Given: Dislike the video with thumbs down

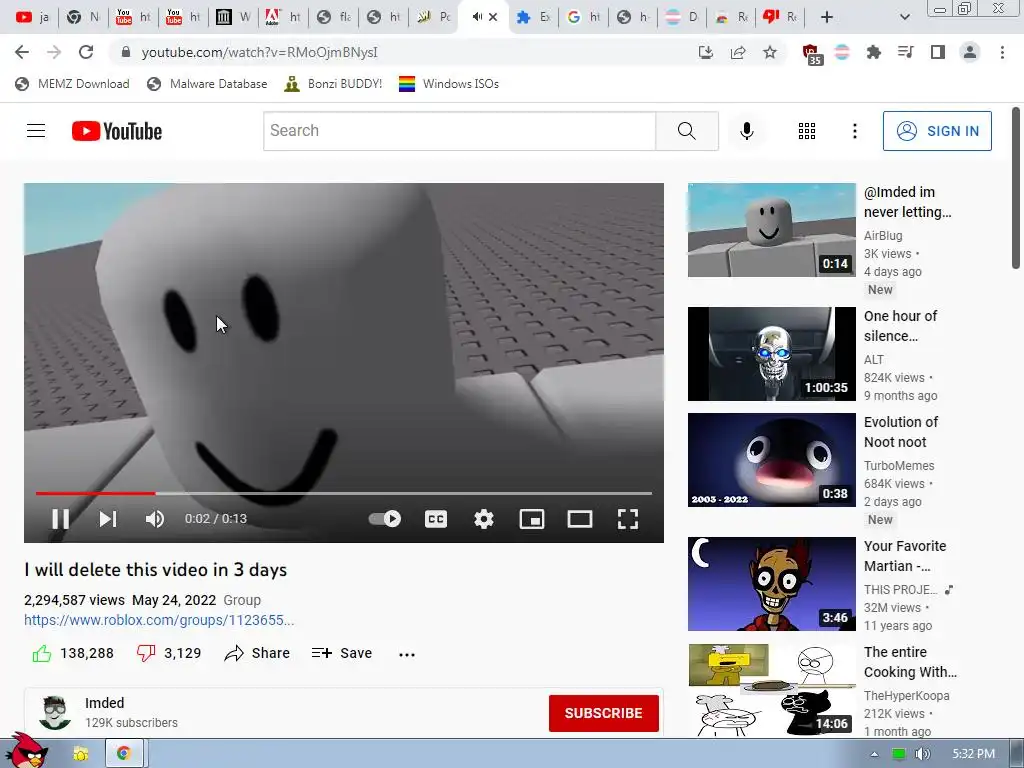Looking at the screenshot, I should pos(146,654).
